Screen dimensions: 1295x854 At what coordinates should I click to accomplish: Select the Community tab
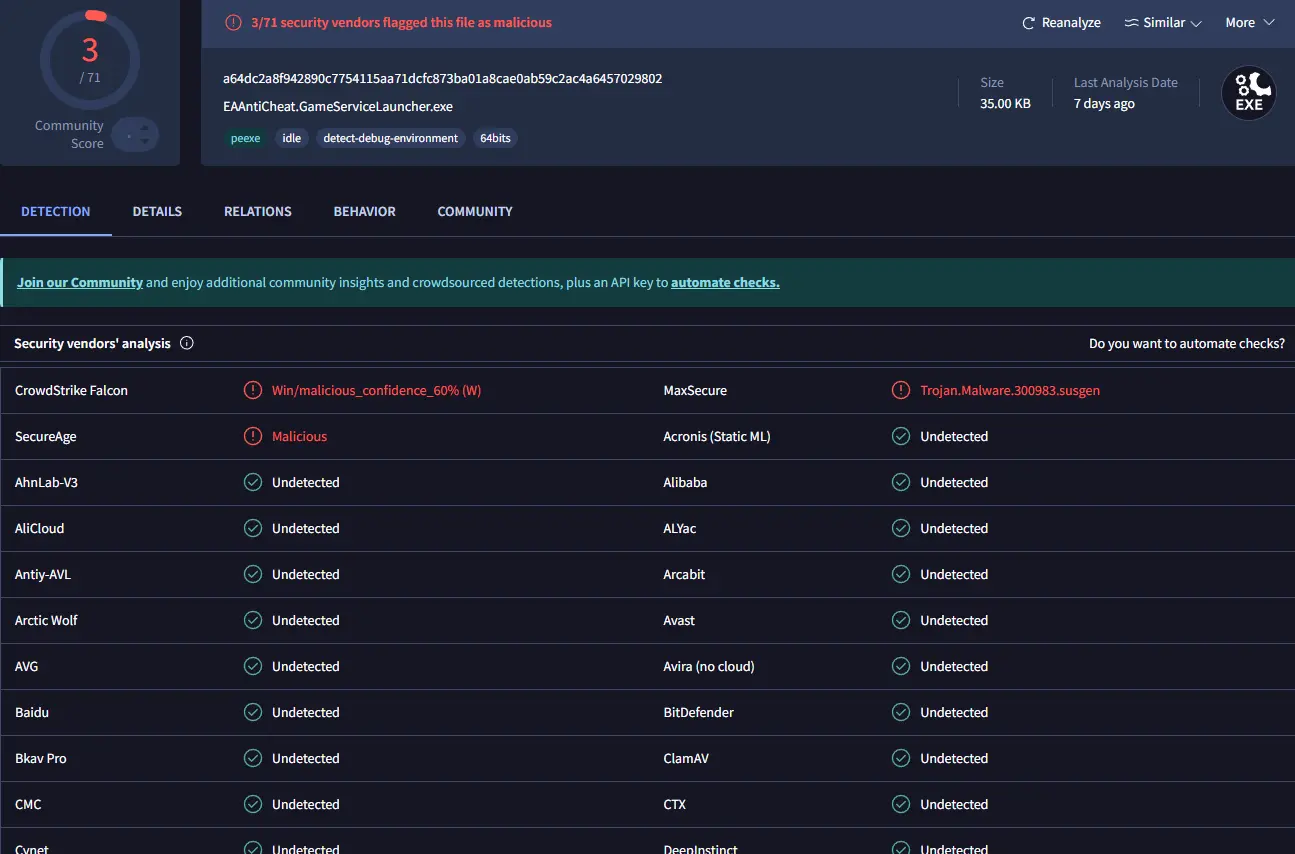(475, 211)
